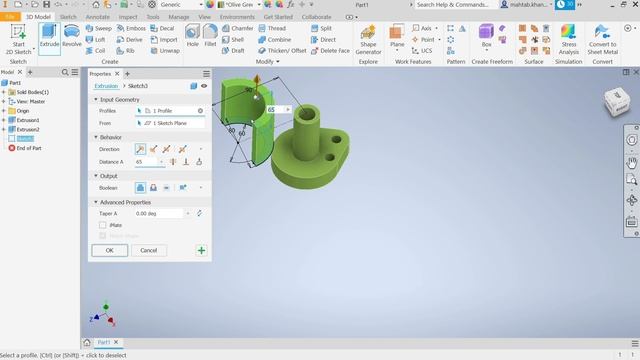Cancel the extrusion dialog

pos(149,250)
